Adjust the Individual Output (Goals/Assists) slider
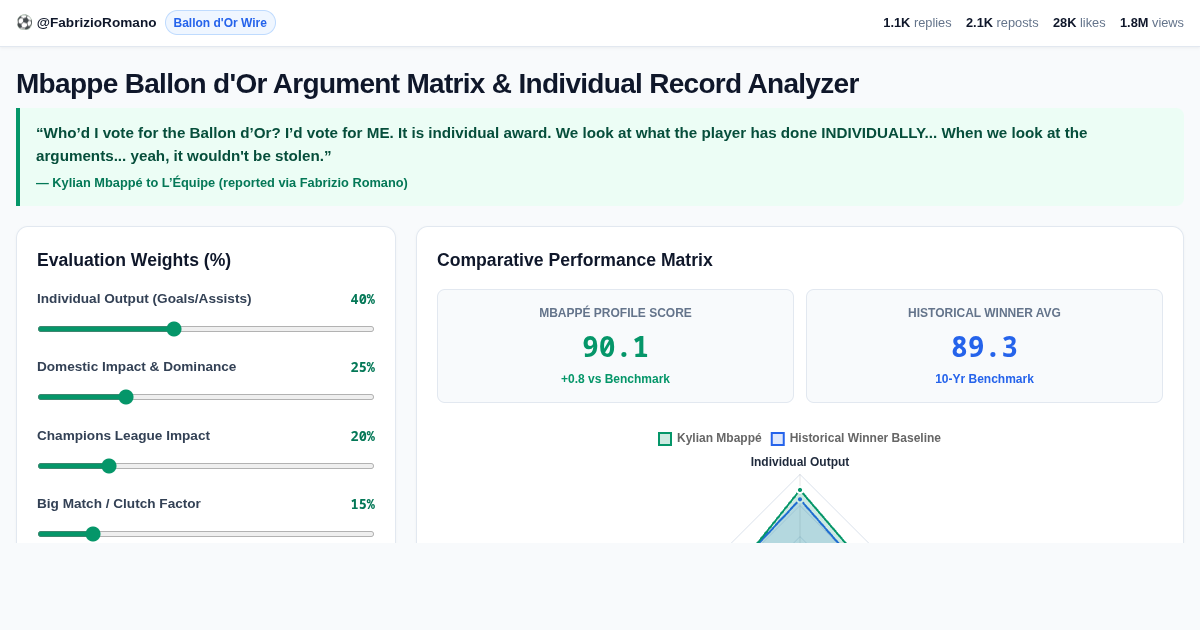 pyautogui.click(x=206, y=329)
